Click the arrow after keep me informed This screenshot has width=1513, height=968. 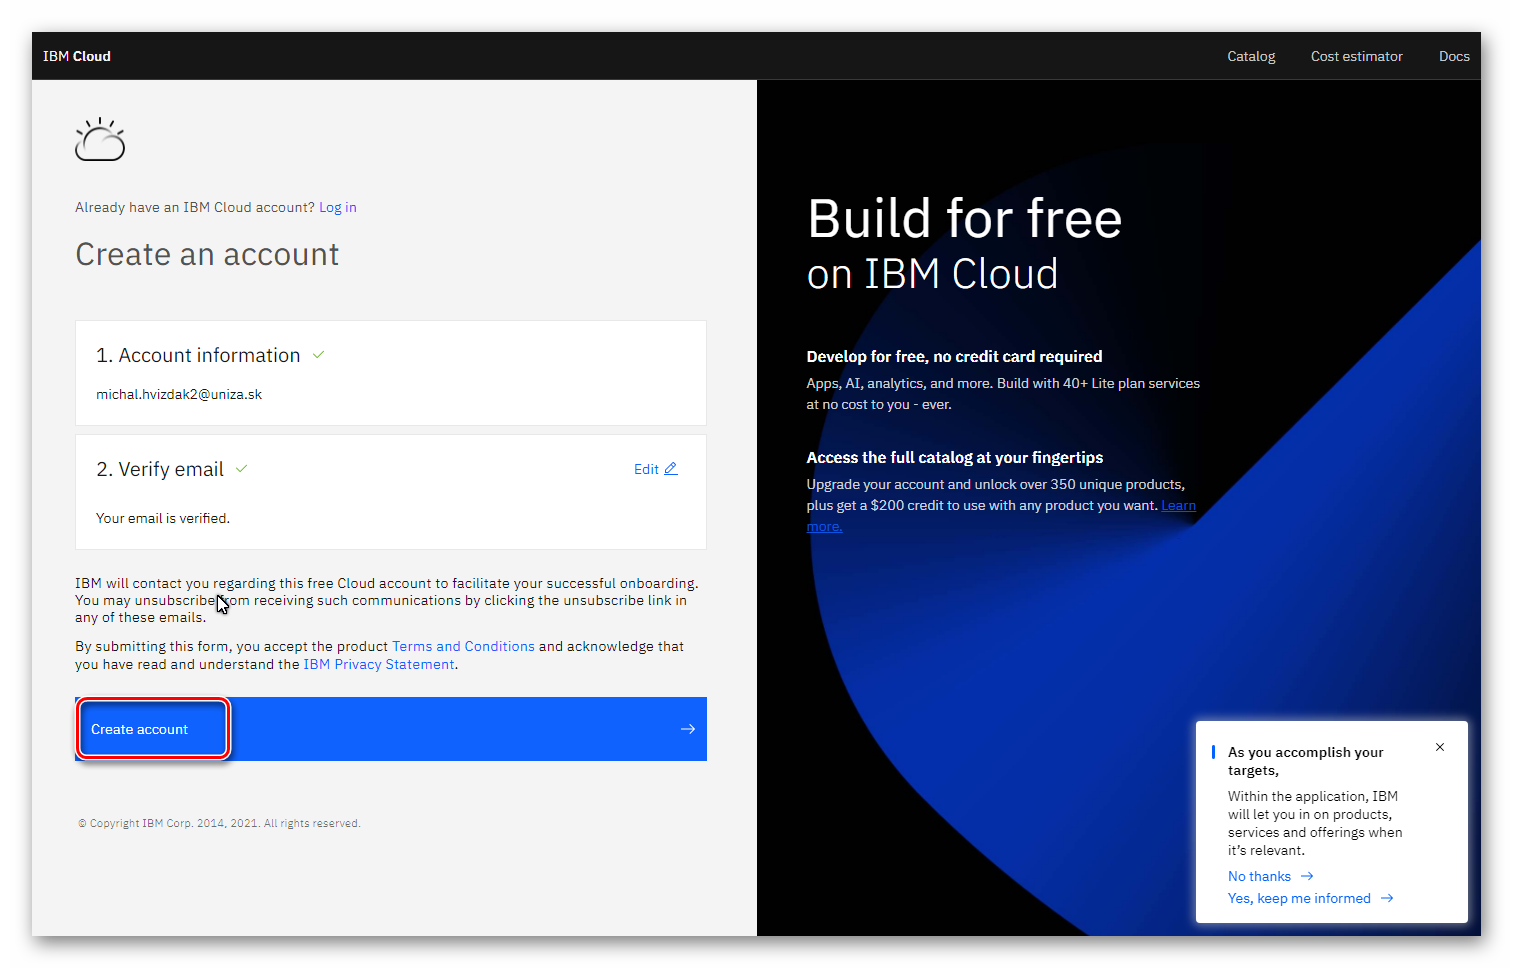(x=1387, y=898)
